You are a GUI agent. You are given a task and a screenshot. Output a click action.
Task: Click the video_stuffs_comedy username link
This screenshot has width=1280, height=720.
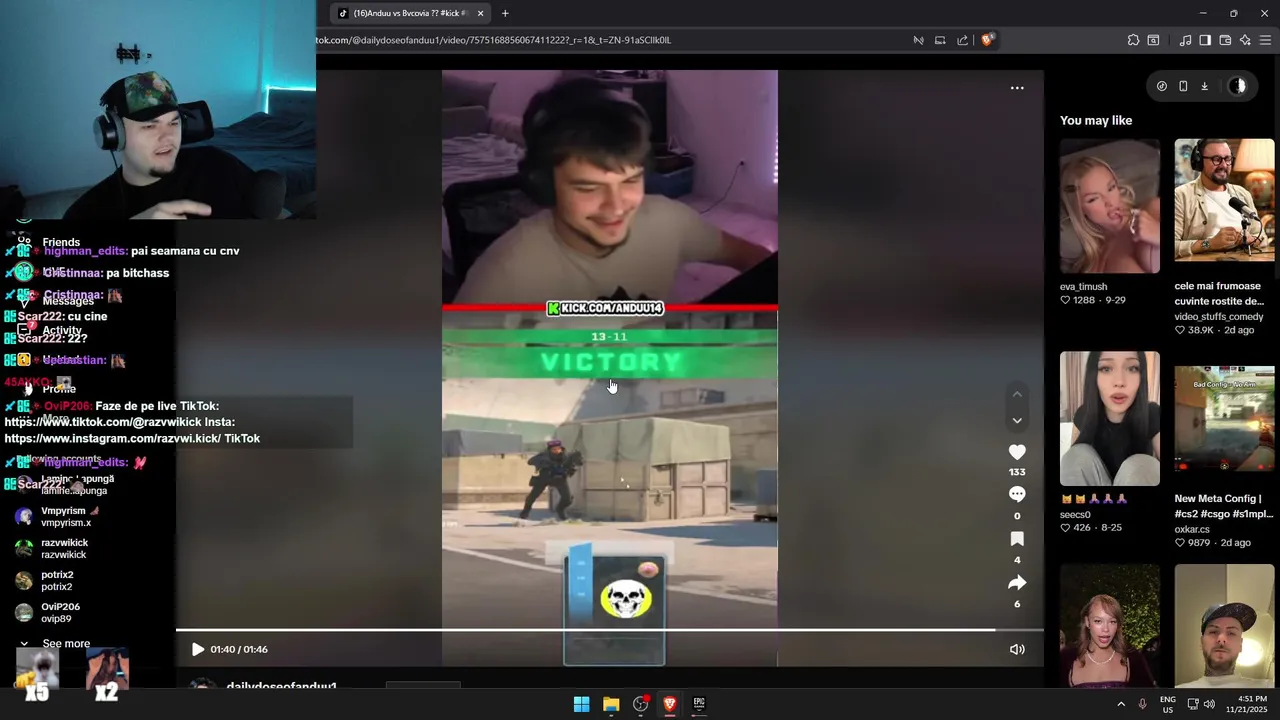click(x=1219, y=317)
